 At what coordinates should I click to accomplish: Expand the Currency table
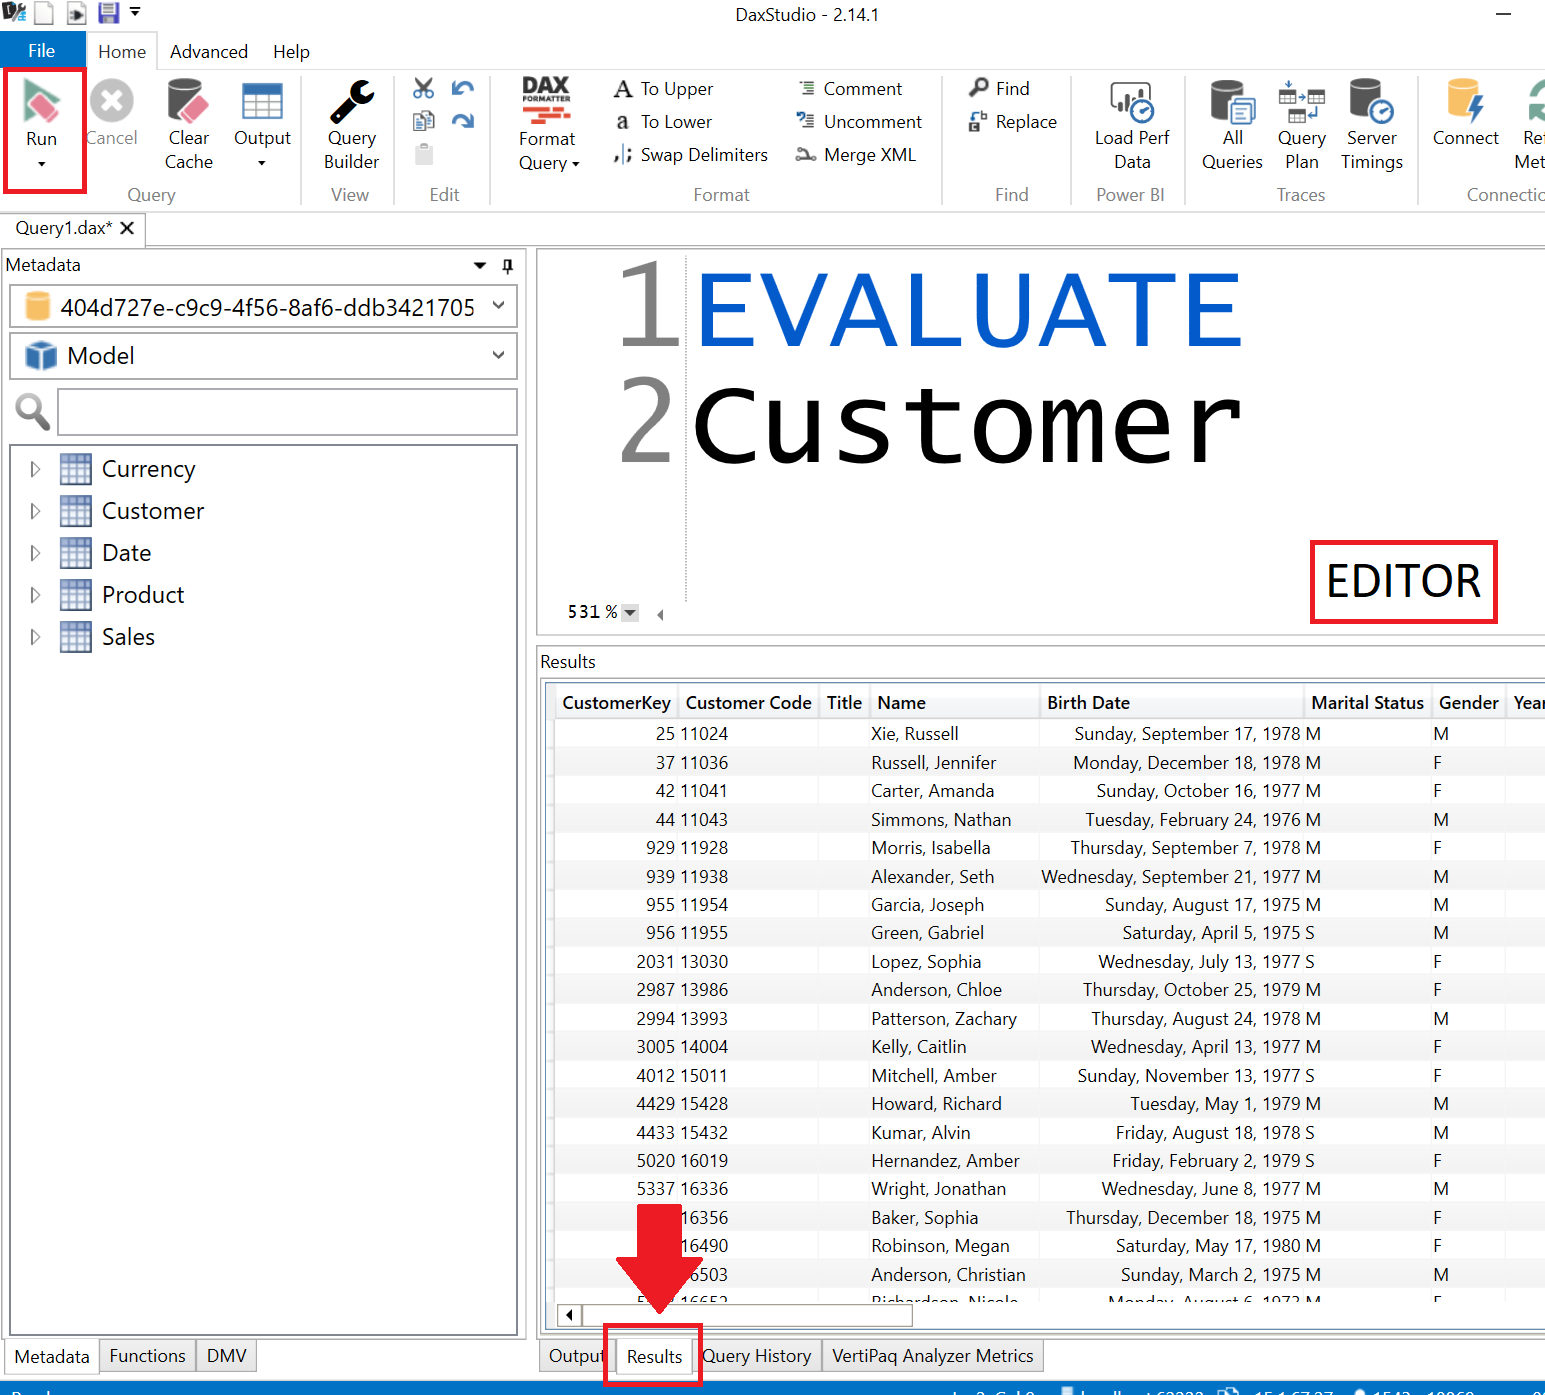[x=36, y=469]
